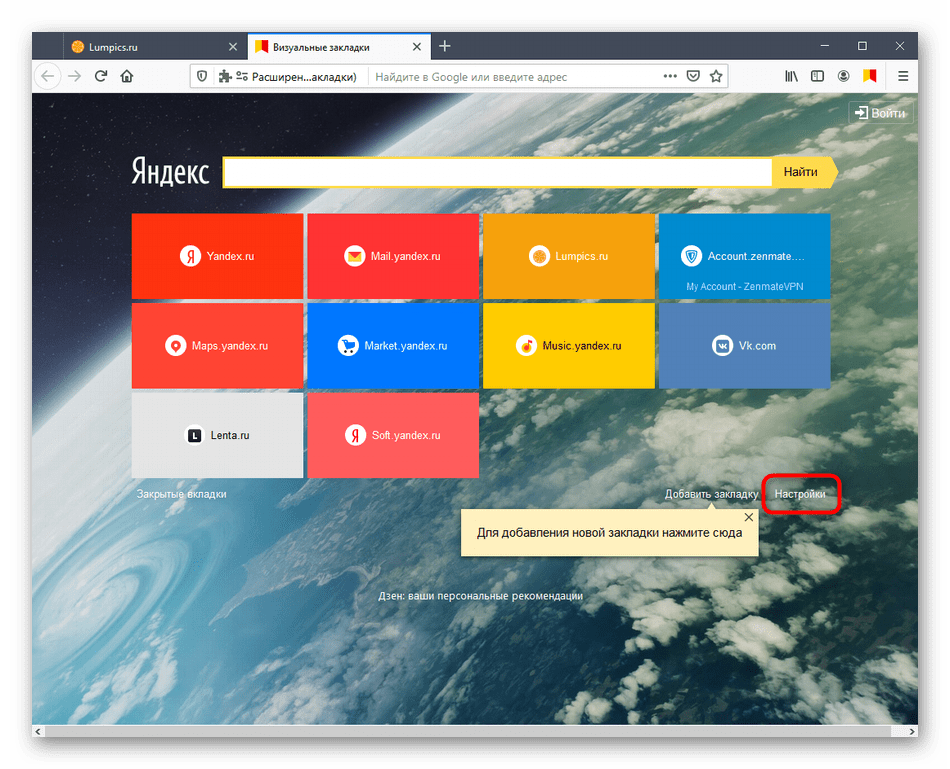Open the Firefox hamburger menu
Screen dimensions: 950x769
[x=903, y=76]
